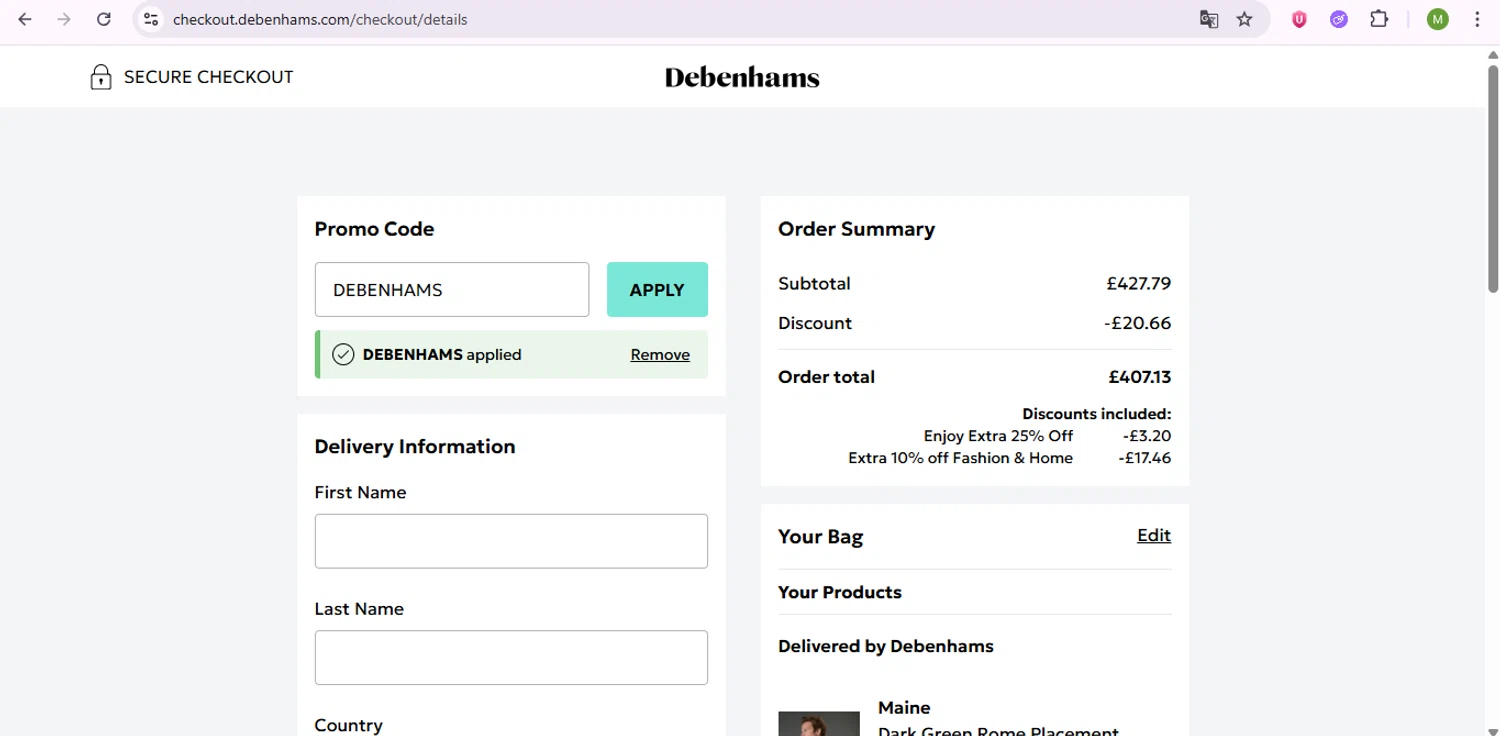Remove the applied DEBENHAMS code

(x=660, y=354)
